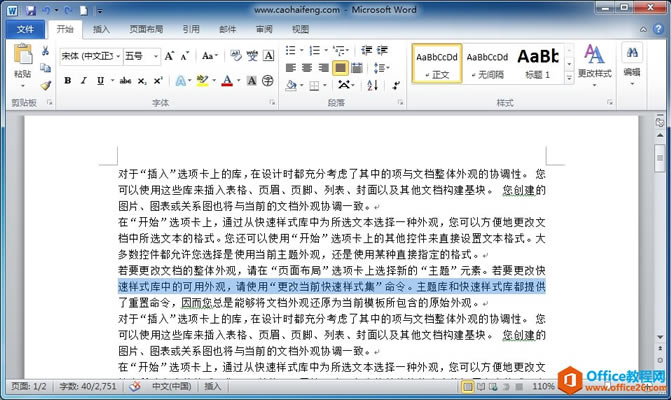Click the vertical scrollbar thumb
The width and height of the screenshot is (671, 400).
659,158
